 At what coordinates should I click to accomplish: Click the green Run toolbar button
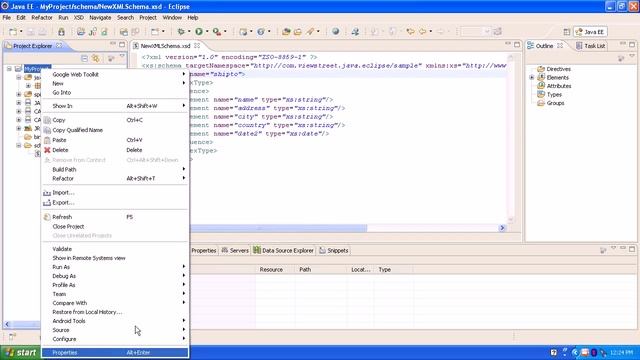click(x=199, y=31)
